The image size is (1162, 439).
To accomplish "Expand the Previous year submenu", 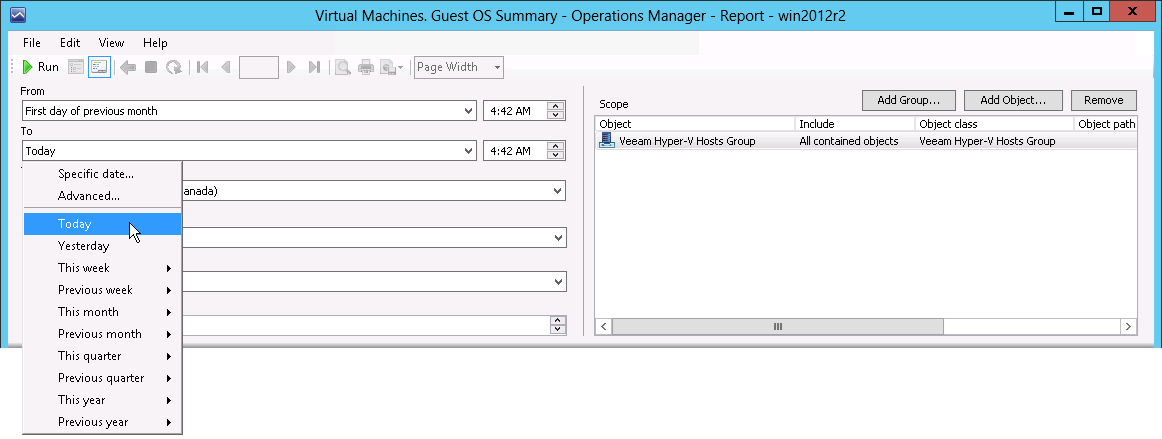I will point(102,422).
